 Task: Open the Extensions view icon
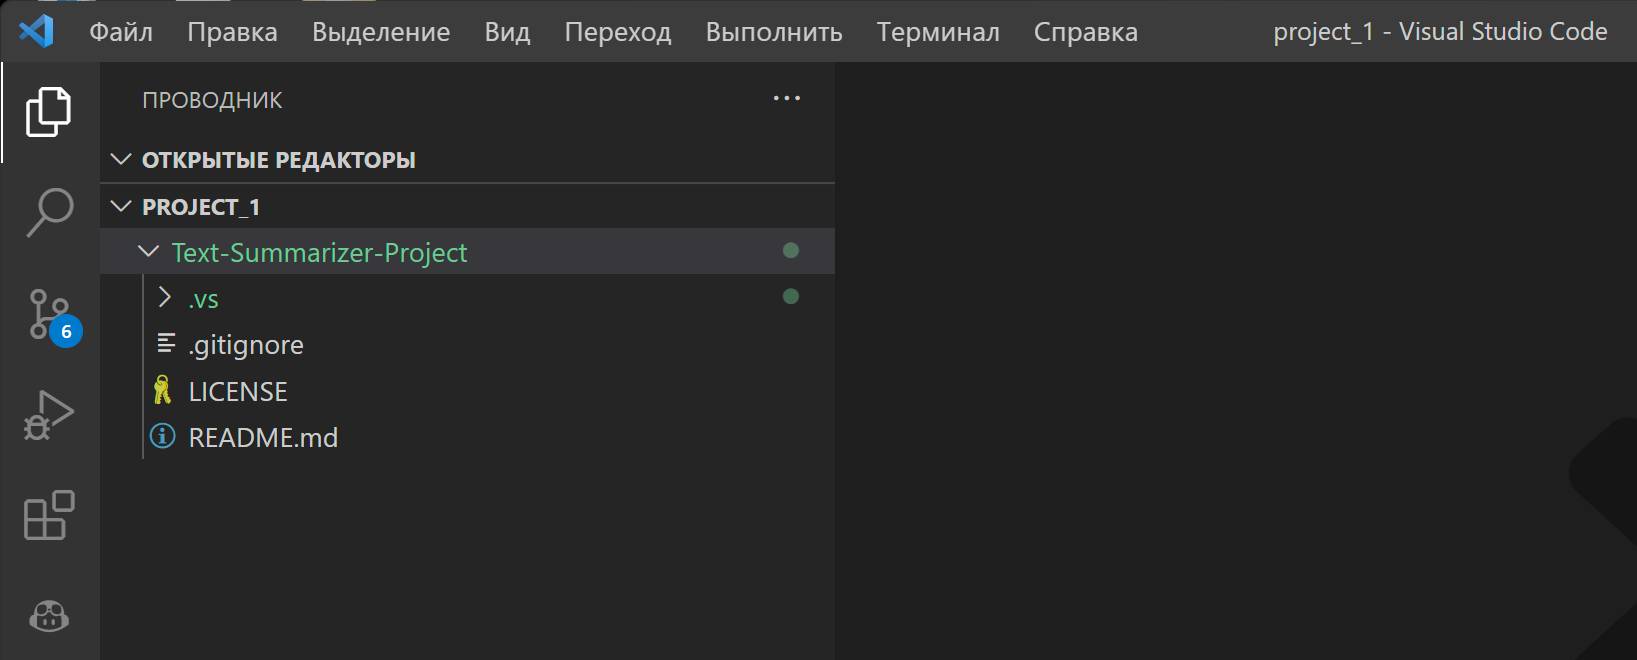tap(49, 516)
